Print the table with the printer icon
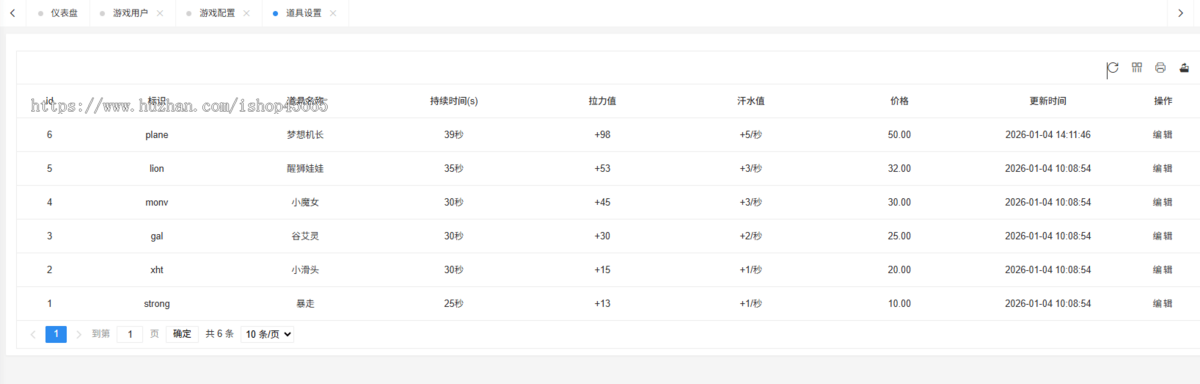This screenshot has height=384, width=1200. [x=1161, y=68]
